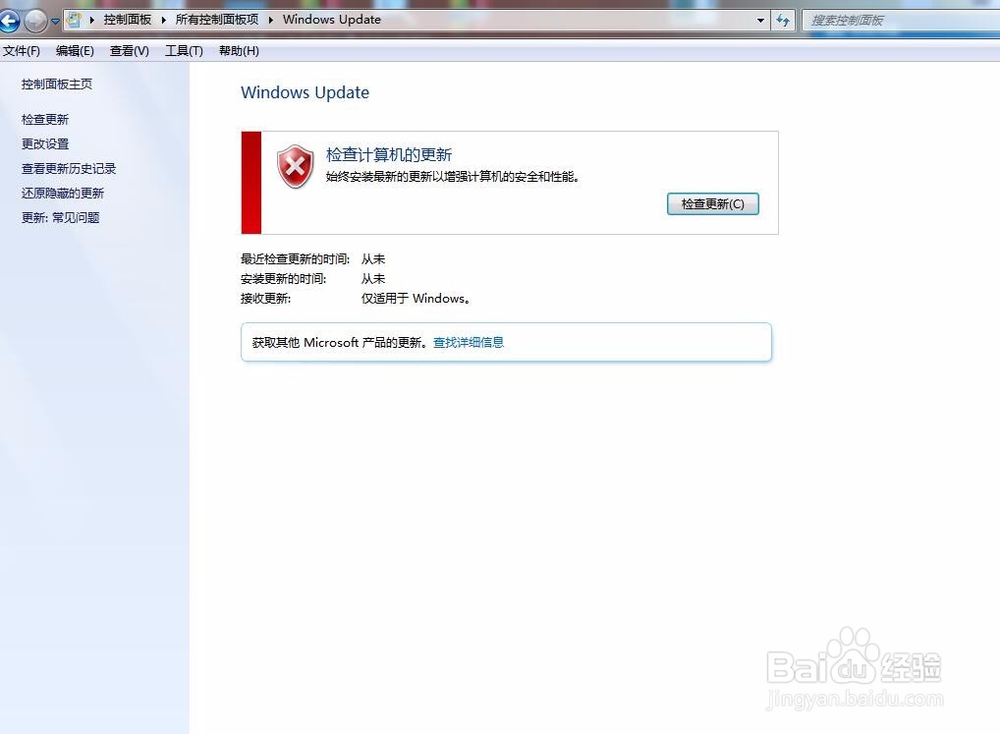Open 检查更新 from the sidebar
This screenshot has height=734, width=1000.
45,119
